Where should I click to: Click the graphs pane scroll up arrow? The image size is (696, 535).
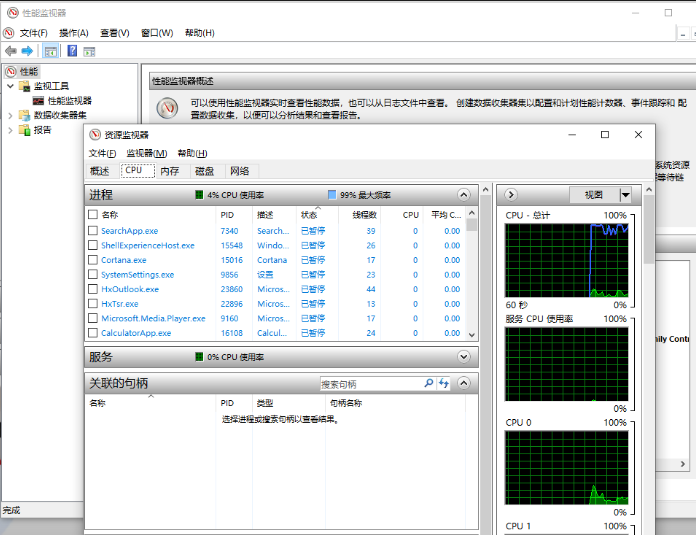pyautogui.click(x=649, y=190)
